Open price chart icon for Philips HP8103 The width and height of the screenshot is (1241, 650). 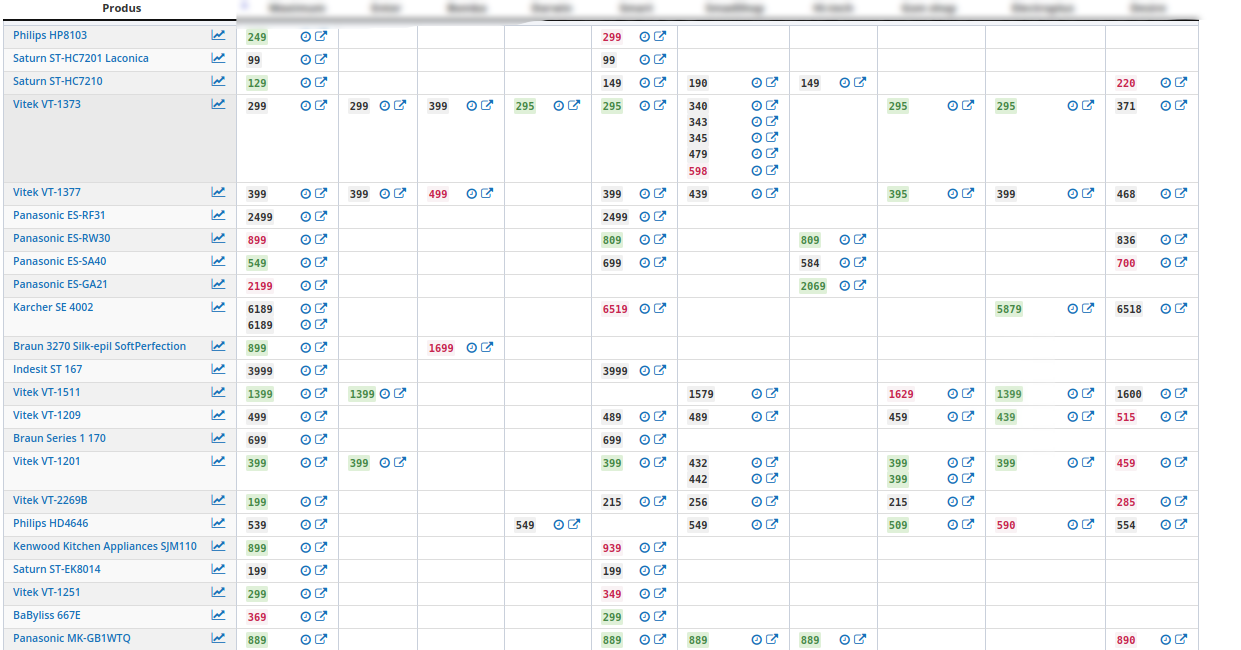(218, 35)
